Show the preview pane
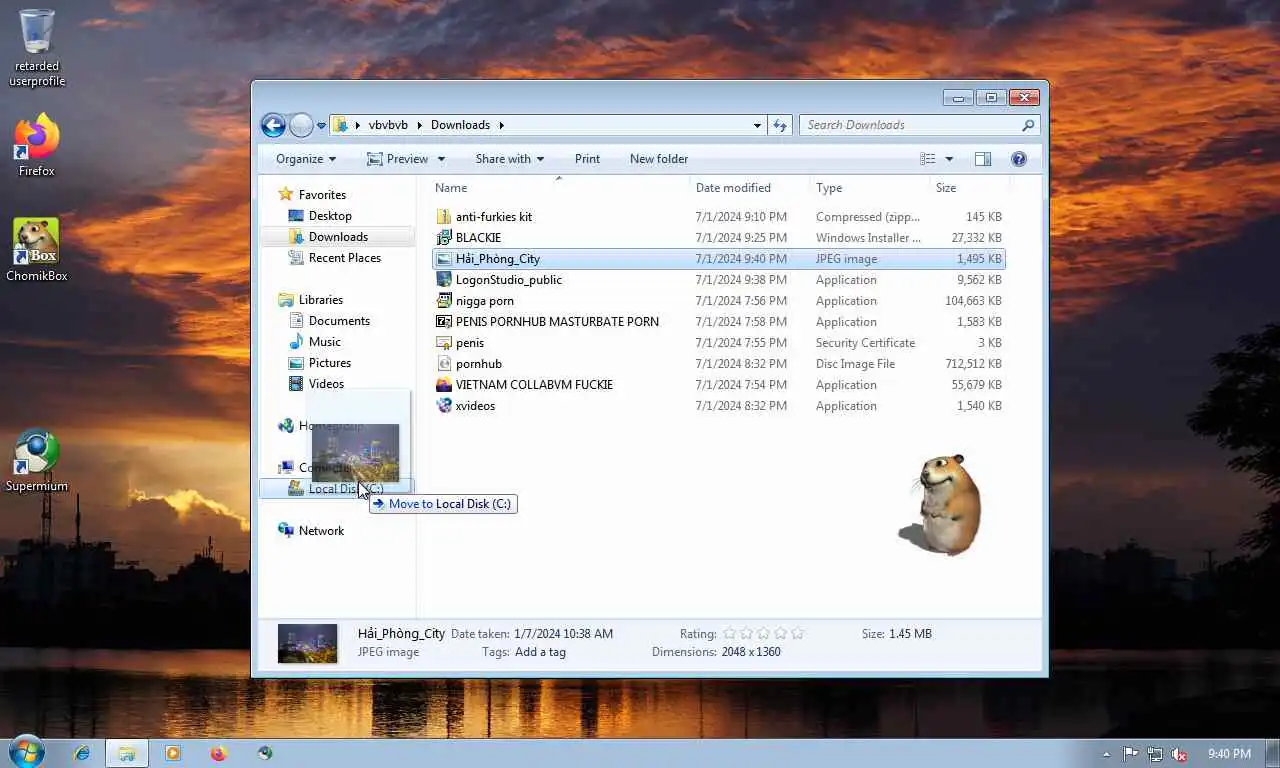 (x=983, y=159)
